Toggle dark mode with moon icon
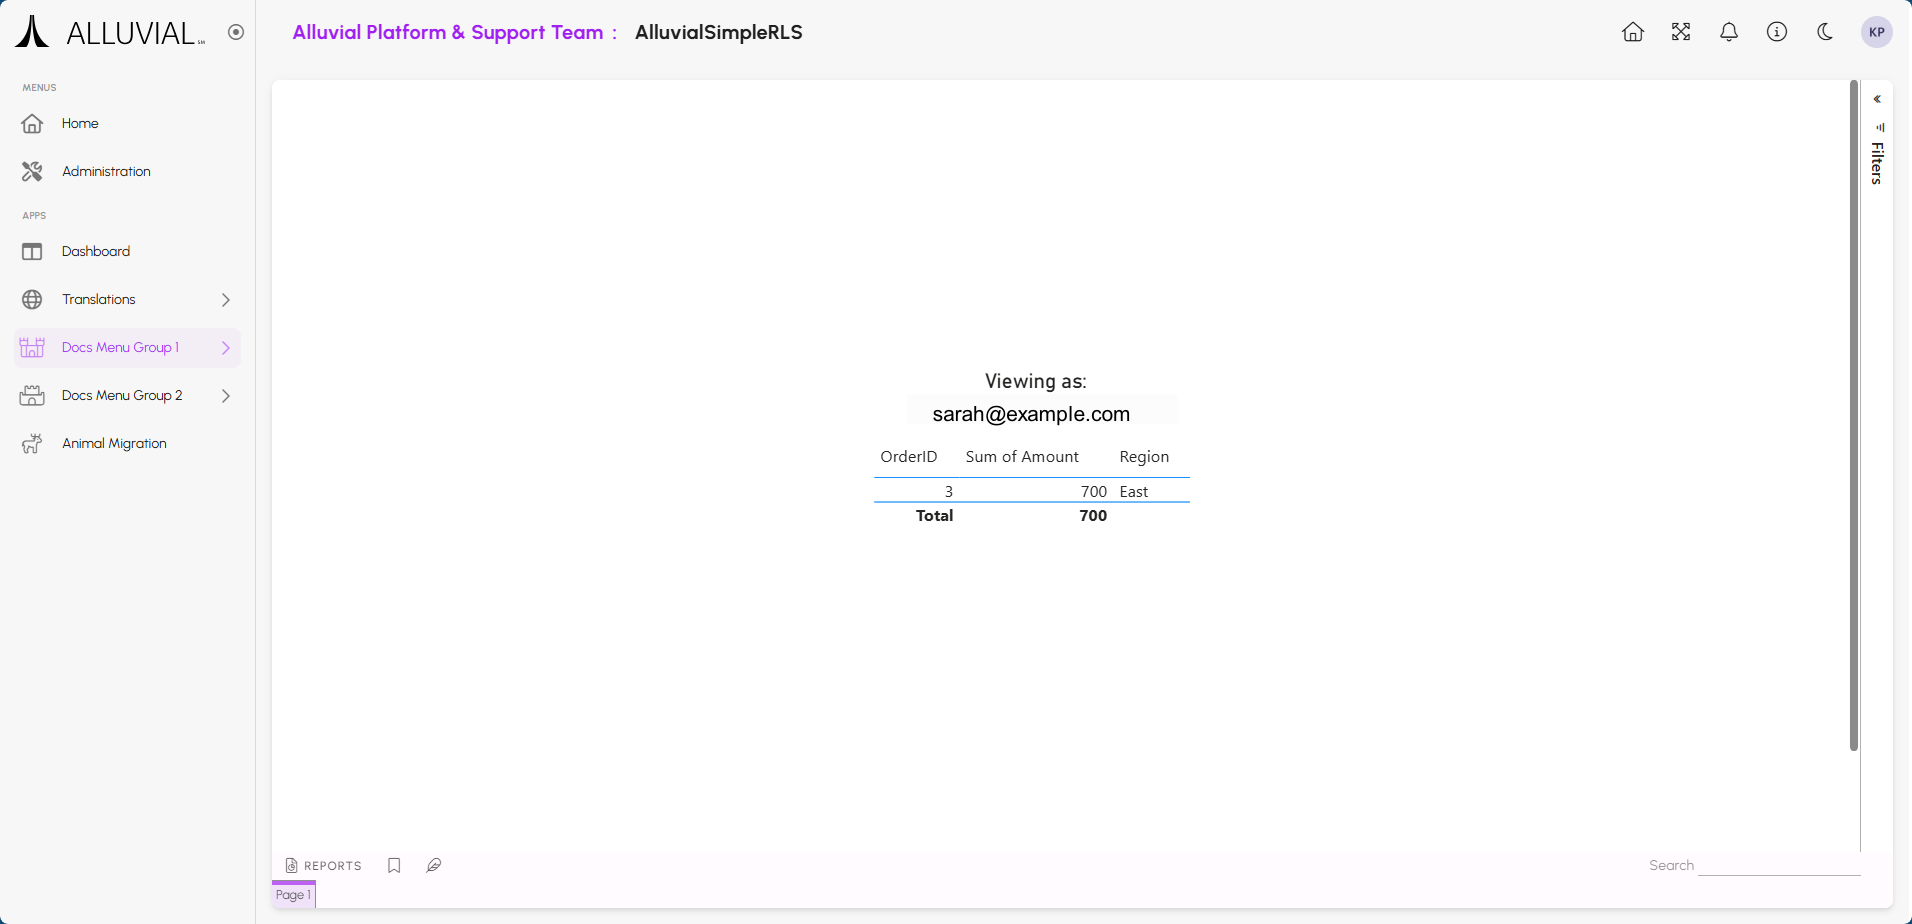This screenshot has width=1912, height=924. point(1825,32)
